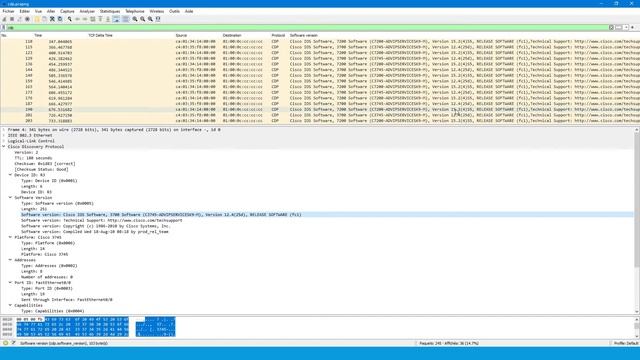Save the capture file from the toolbar
Screen dimensions: 640x360
[x=44, y=19]
